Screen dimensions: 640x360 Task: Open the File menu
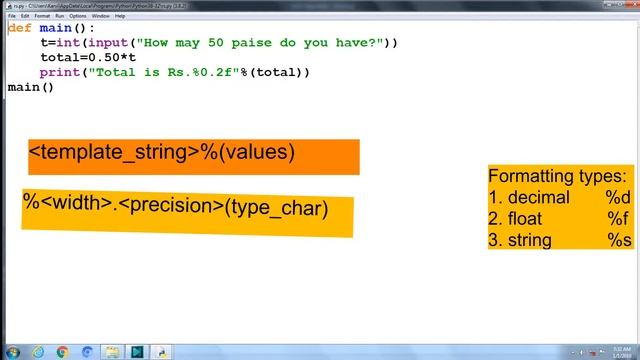click(12, 16)
